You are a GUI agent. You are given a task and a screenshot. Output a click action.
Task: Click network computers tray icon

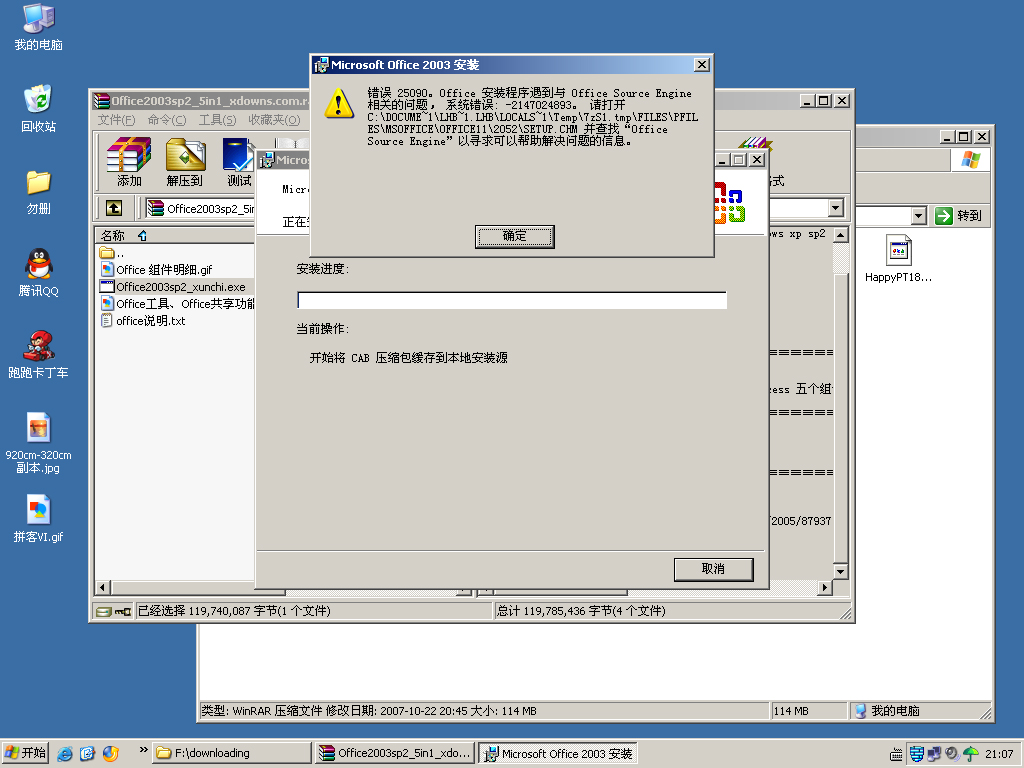pyautogui.click(x=934, y=754)
